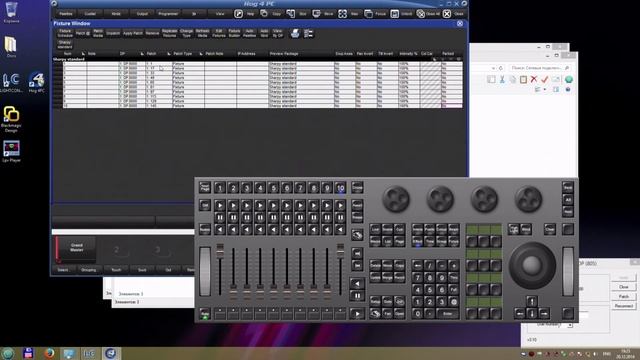Toggle the View By DP button
The width and height of the screenshot is (640, 360).
(278, 33)
